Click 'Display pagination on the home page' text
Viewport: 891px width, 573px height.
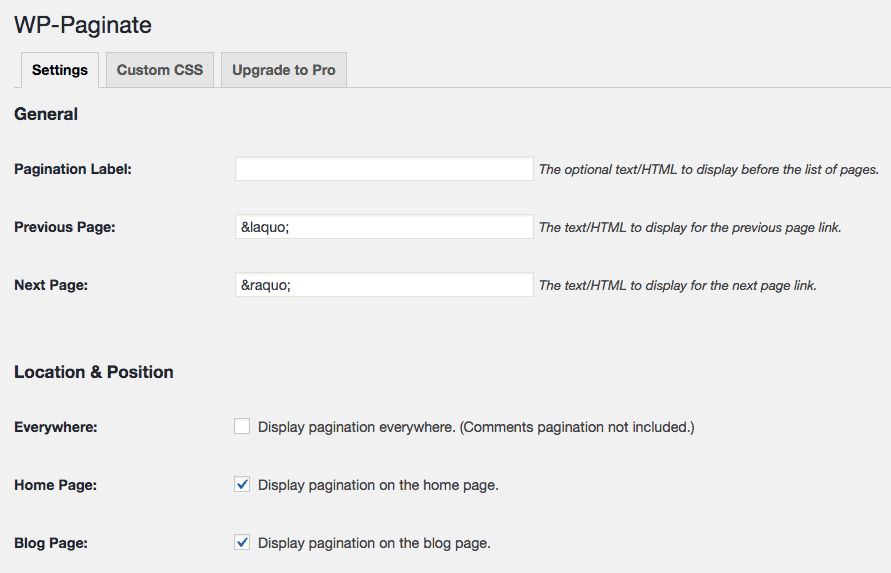(x=378, y=485)
